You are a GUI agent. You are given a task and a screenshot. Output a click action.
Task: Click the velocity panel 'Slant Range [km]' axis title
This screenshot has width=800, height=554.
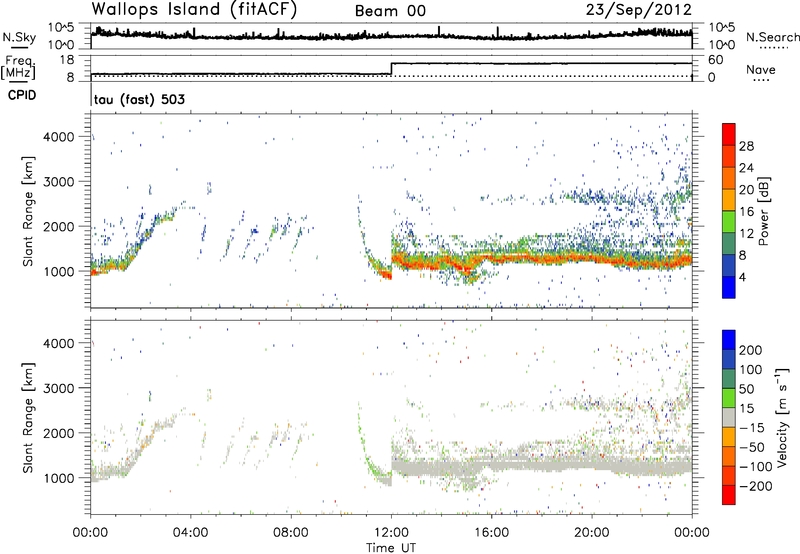28,418
